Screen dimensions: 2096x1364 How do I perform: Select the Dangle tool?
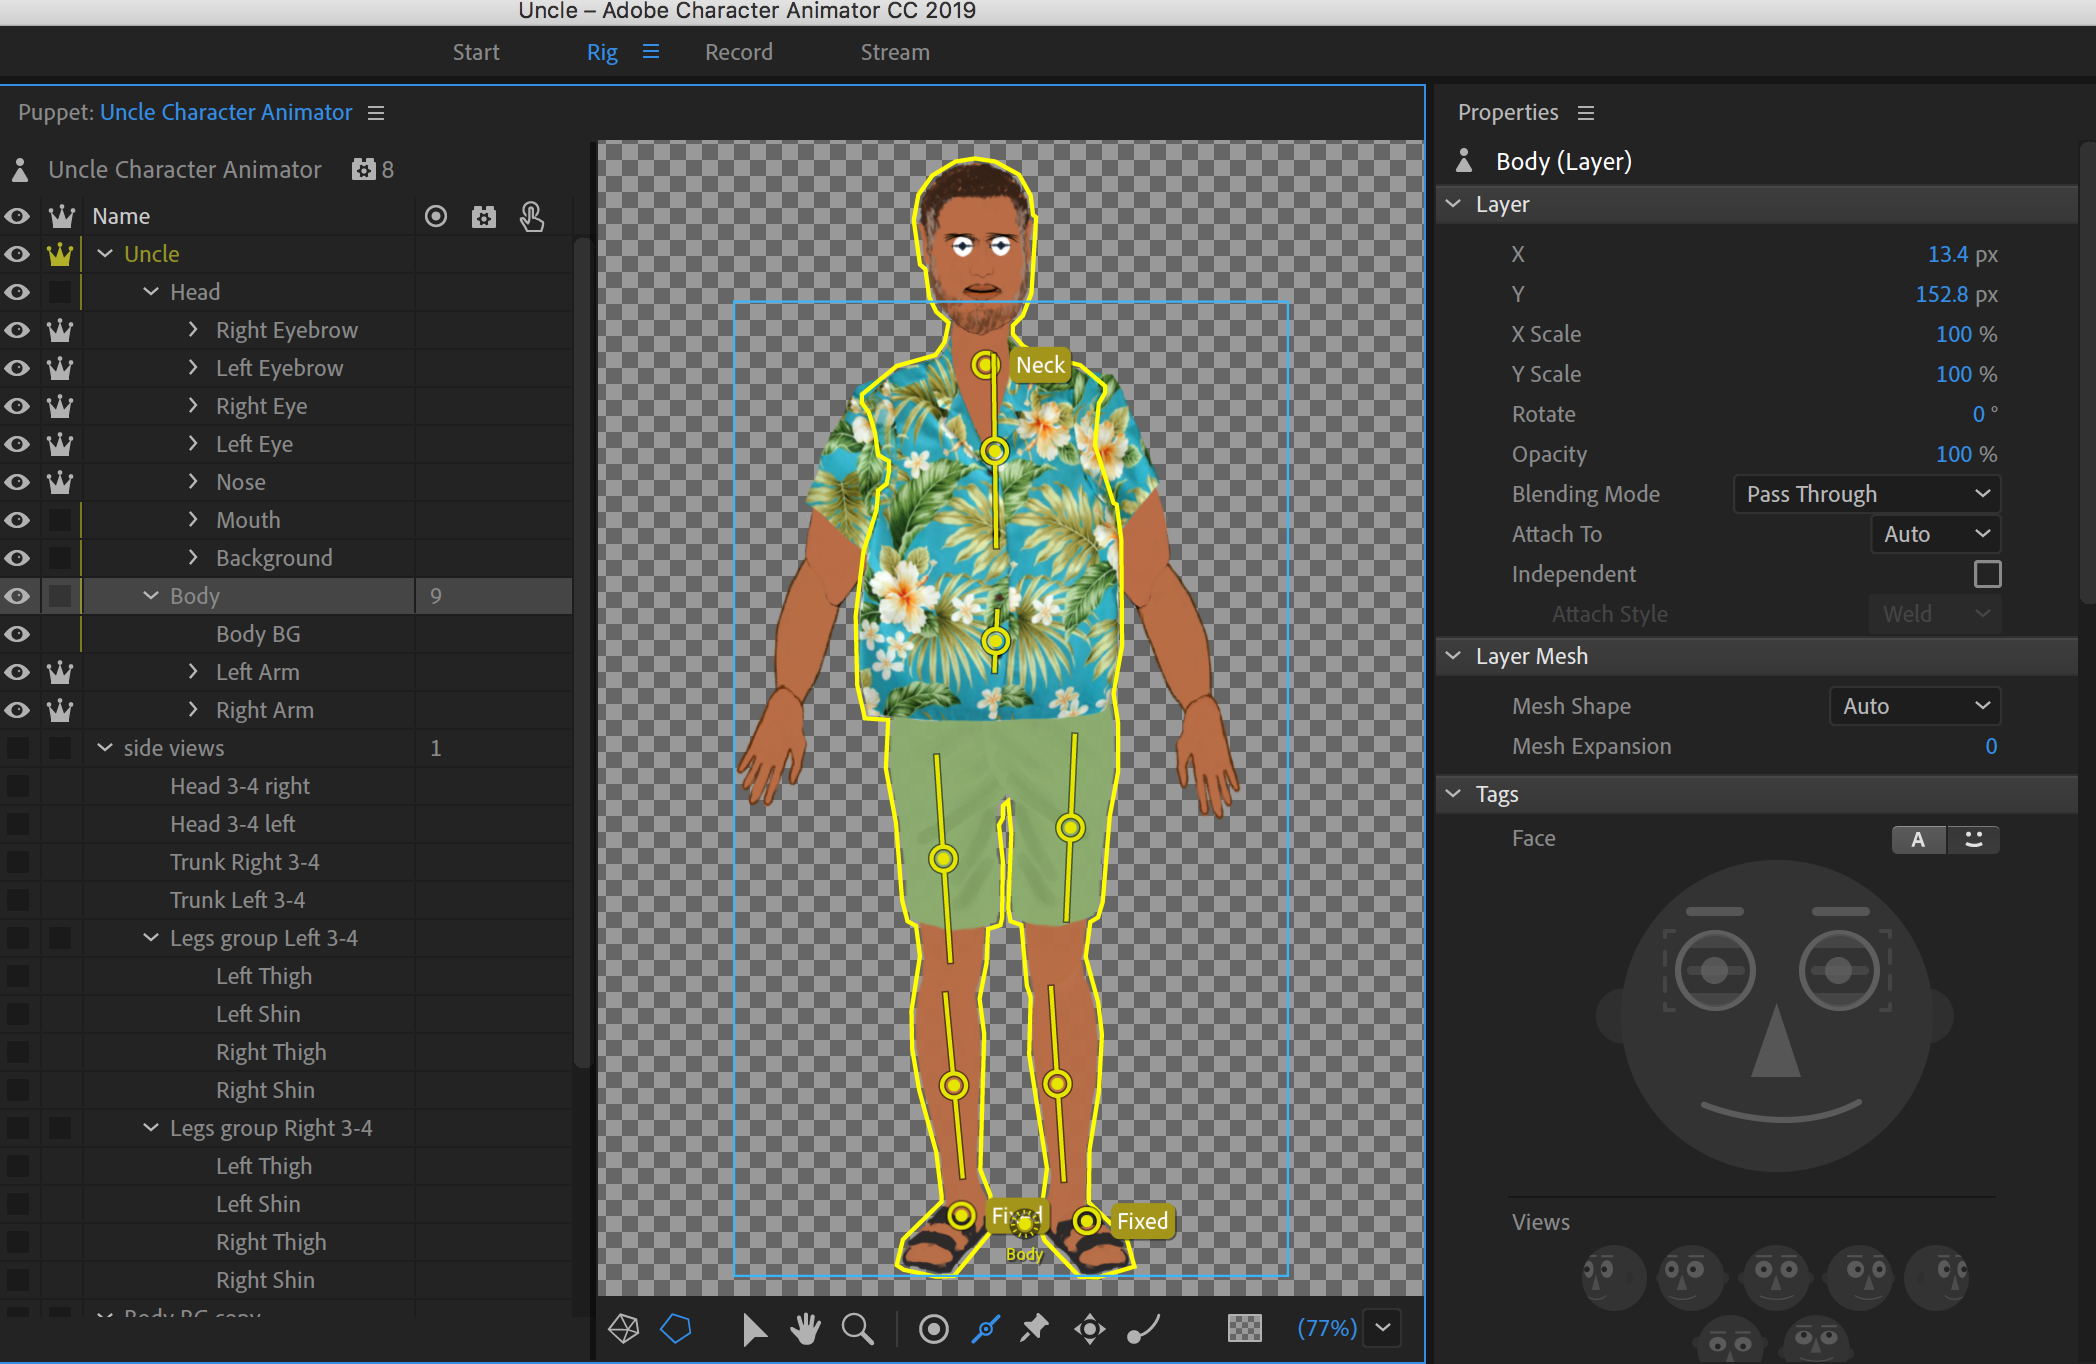pos(1143,1329)
